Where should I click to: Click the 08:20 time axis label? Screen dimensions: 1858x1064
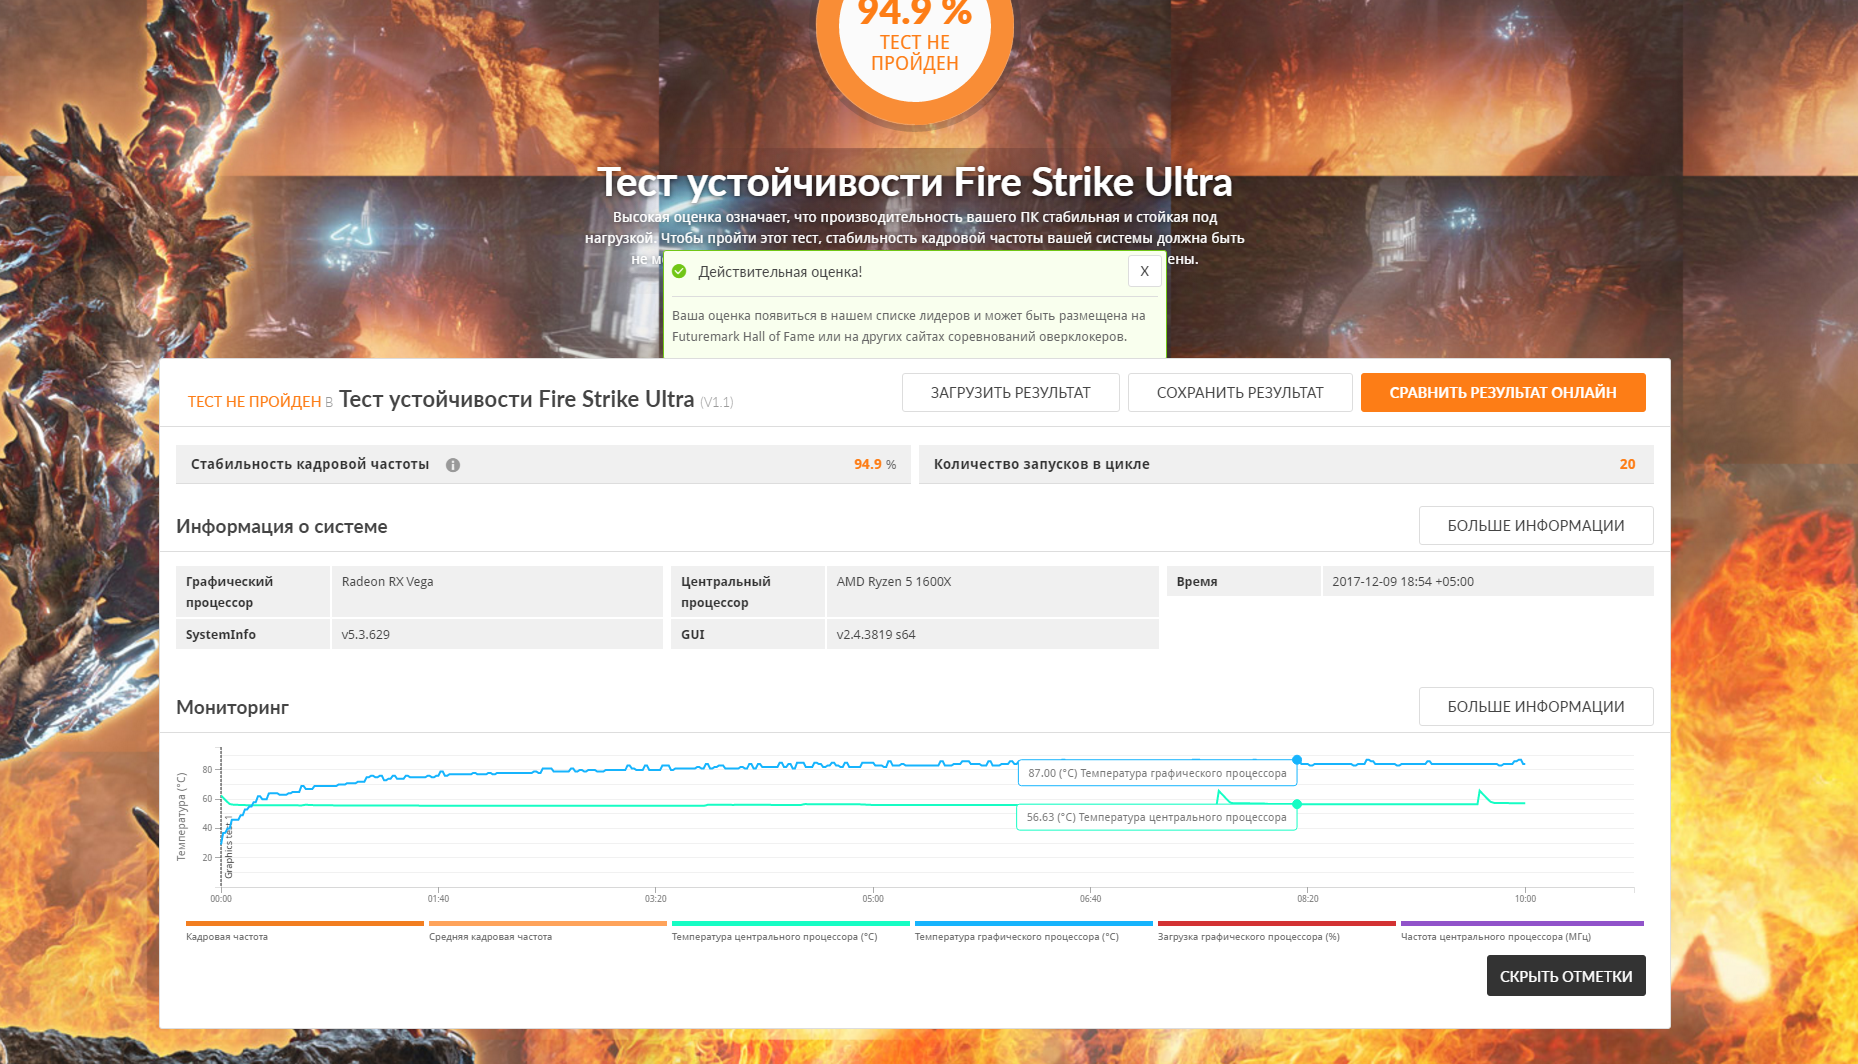point(1308,899)
